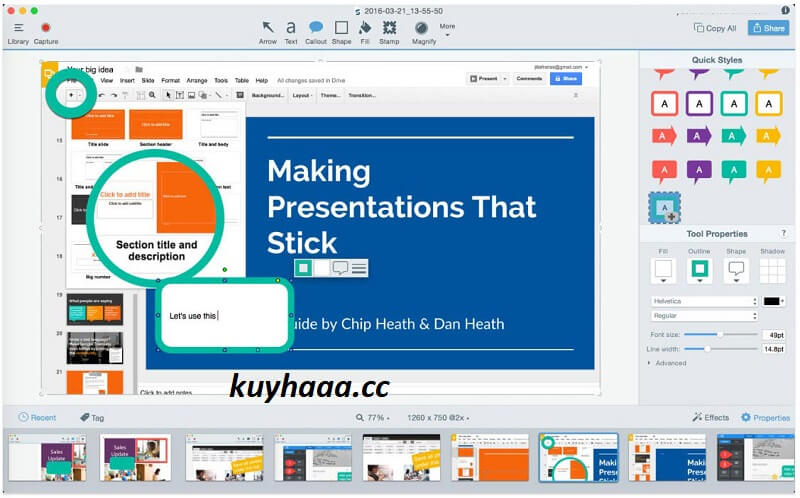
Task: Start a new Capture
Action: 46,33
